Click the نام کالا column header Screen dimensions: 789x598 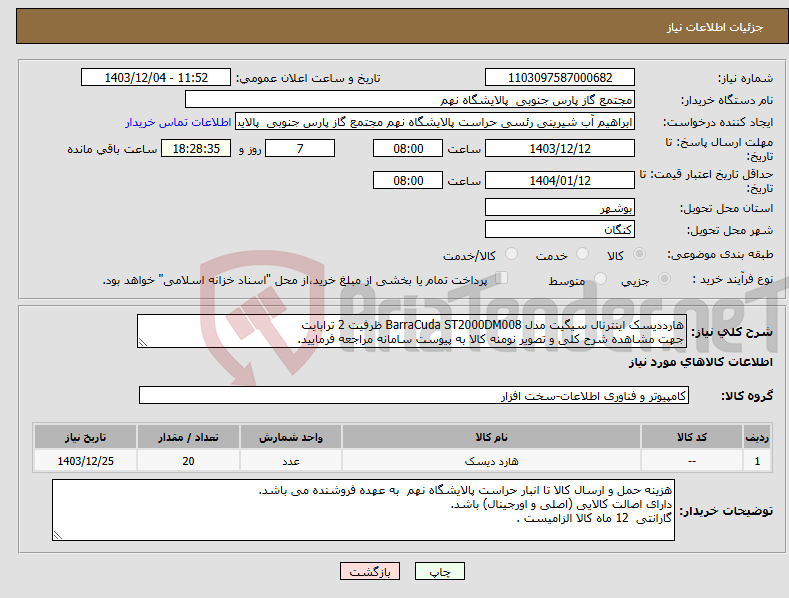click(x=492, y=437)
